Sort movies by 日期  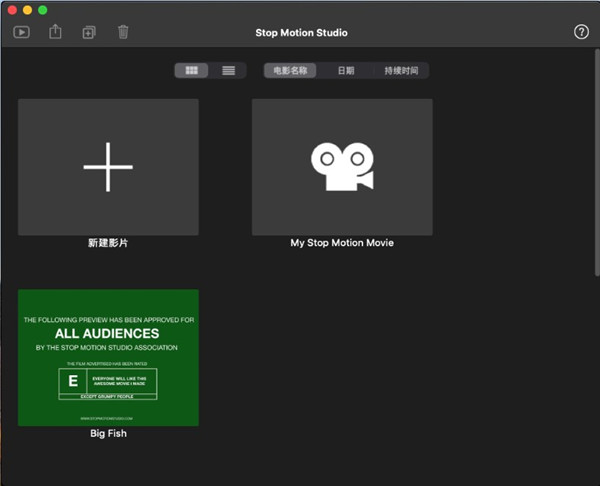coord(345,71)
